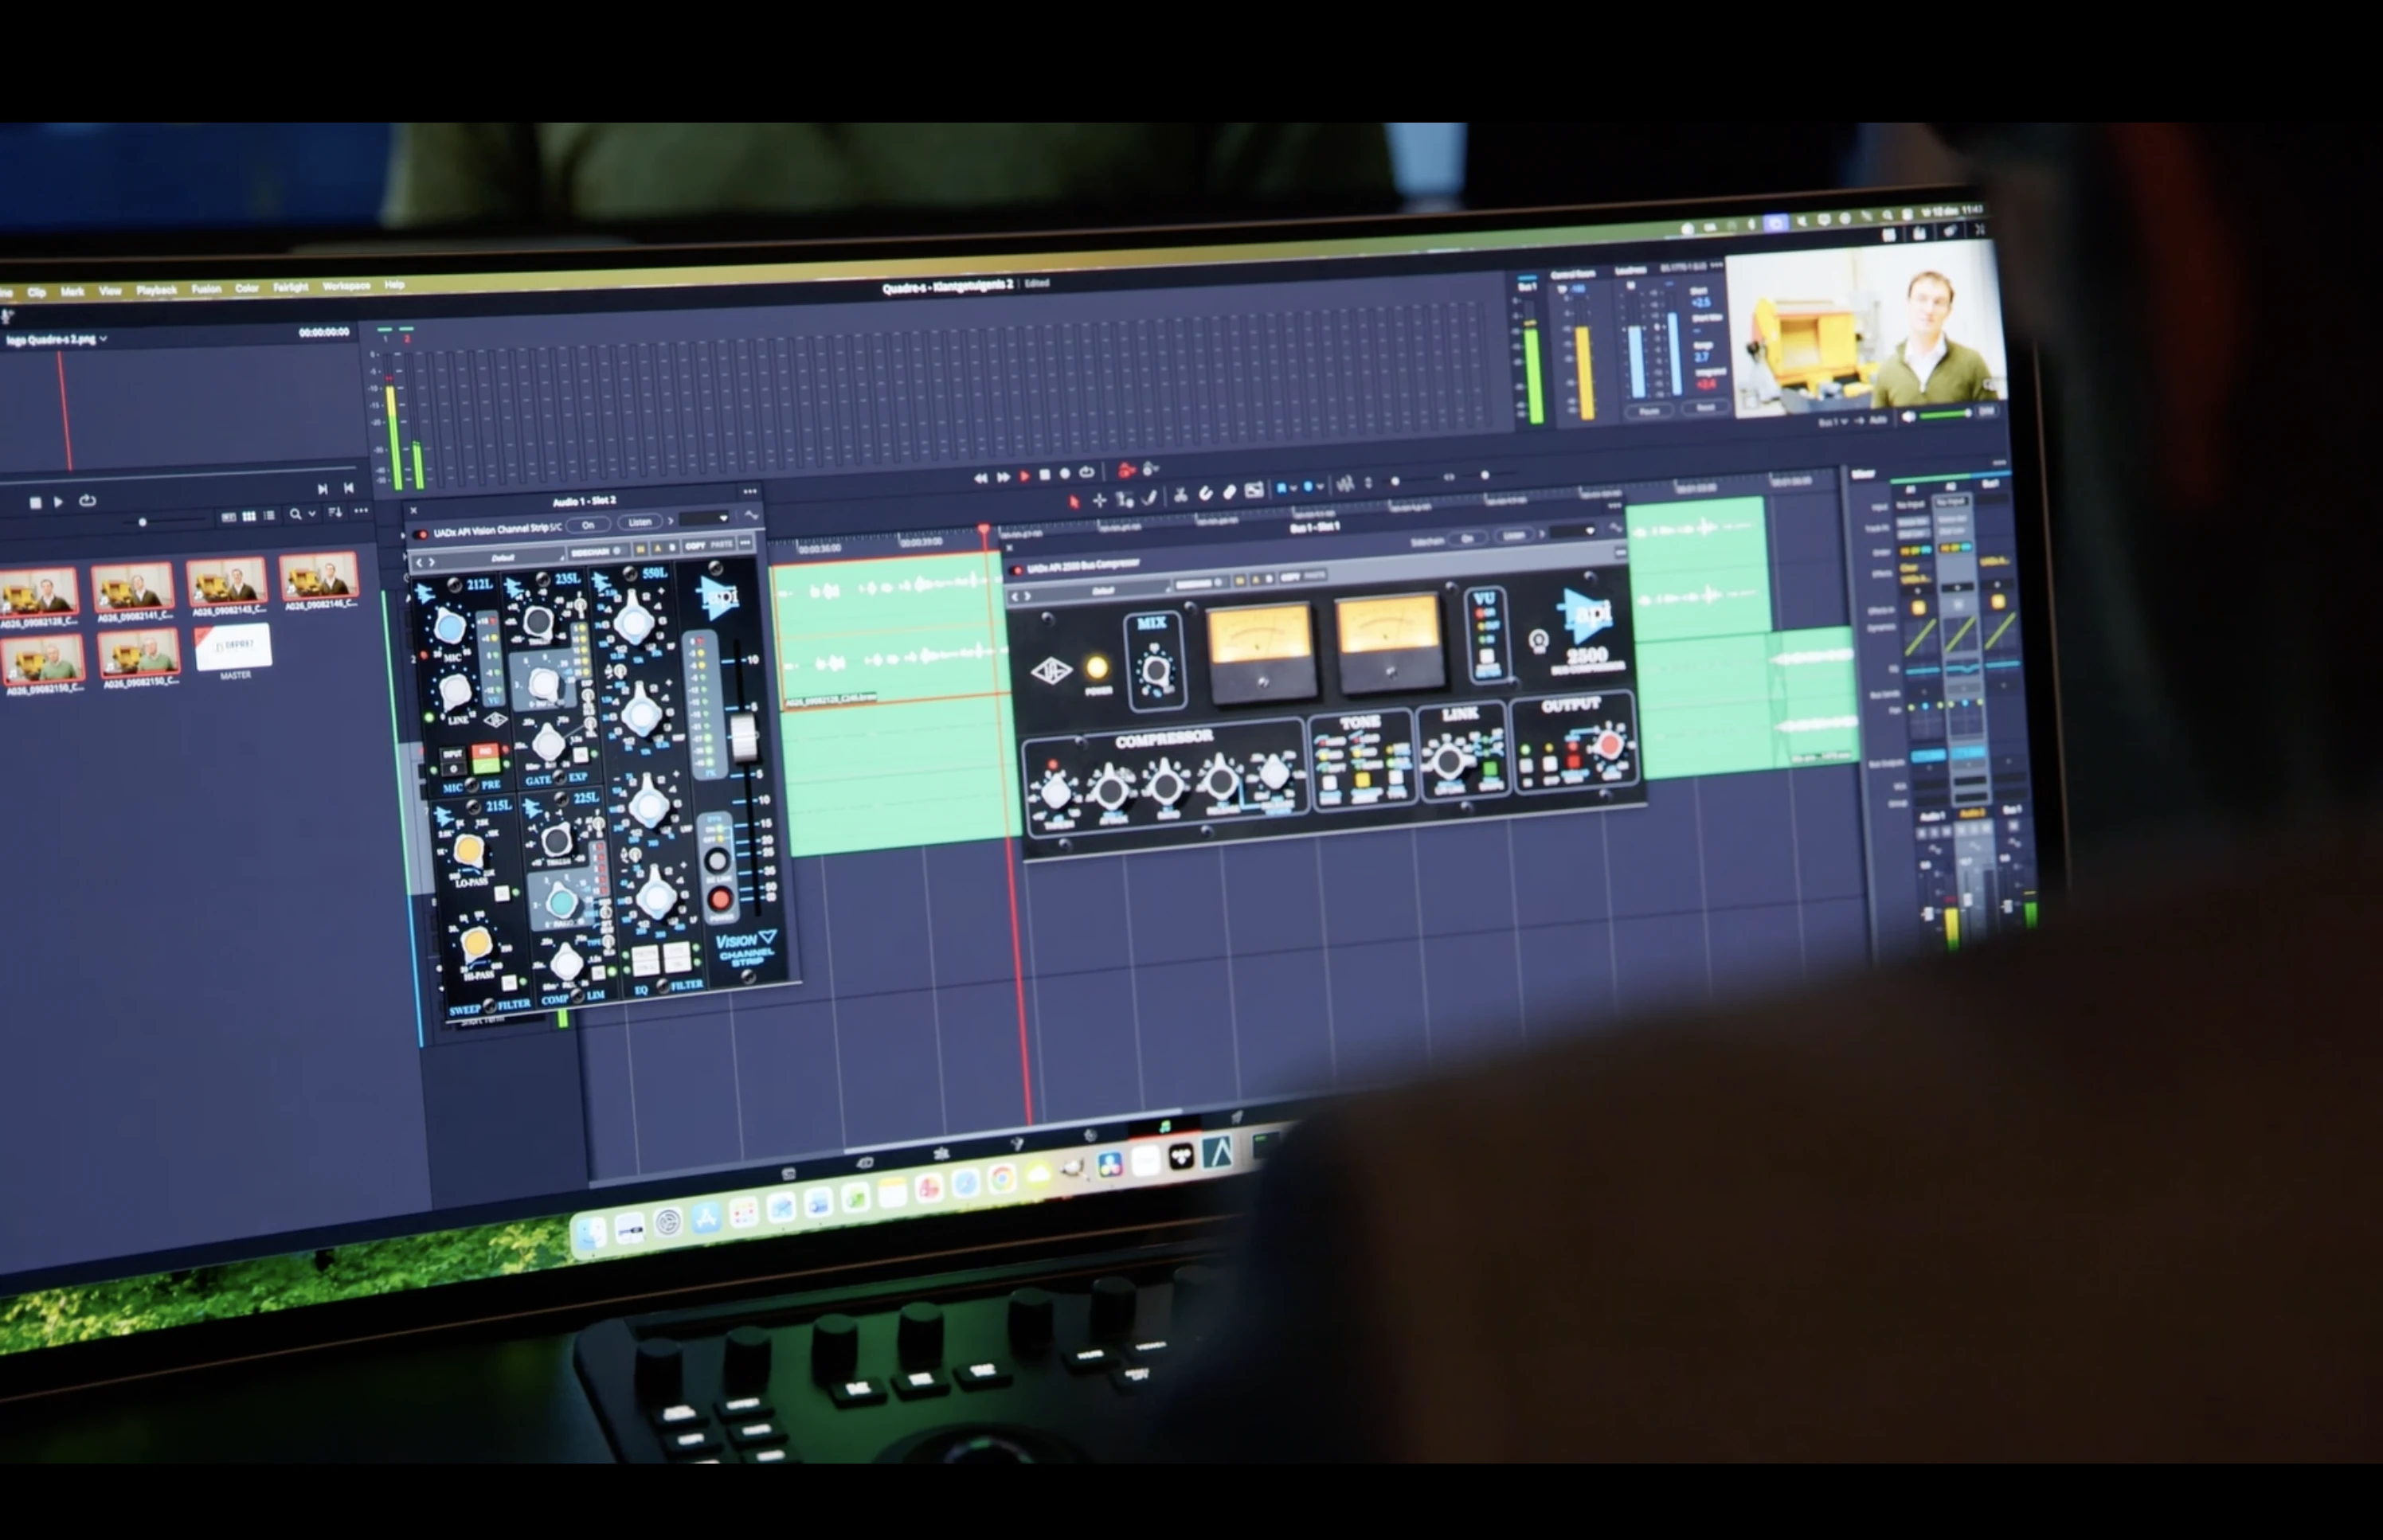Open the Color menu
2383x1540 pixels.
coord(247,288)
